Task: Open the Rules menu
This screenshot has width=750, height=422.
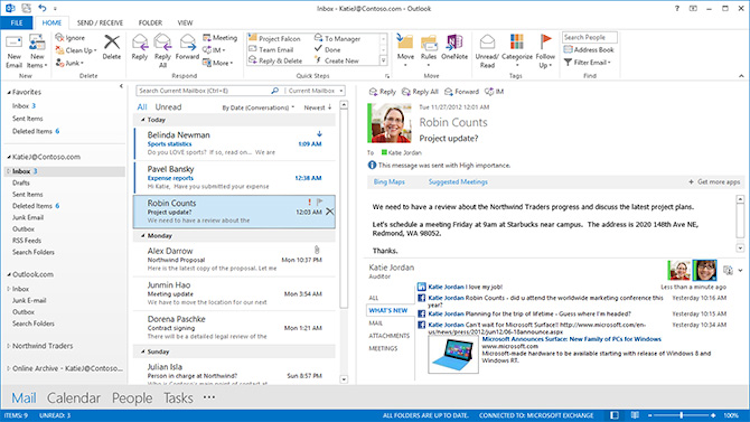Action: click(x=429, y=50)
